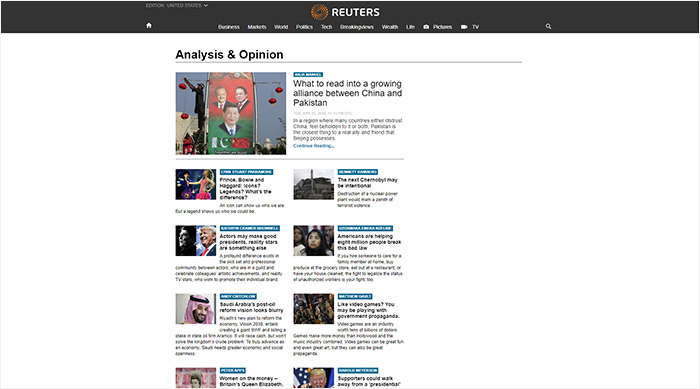Open the Chernobyl reactor thumbnail

pos(313,184)
